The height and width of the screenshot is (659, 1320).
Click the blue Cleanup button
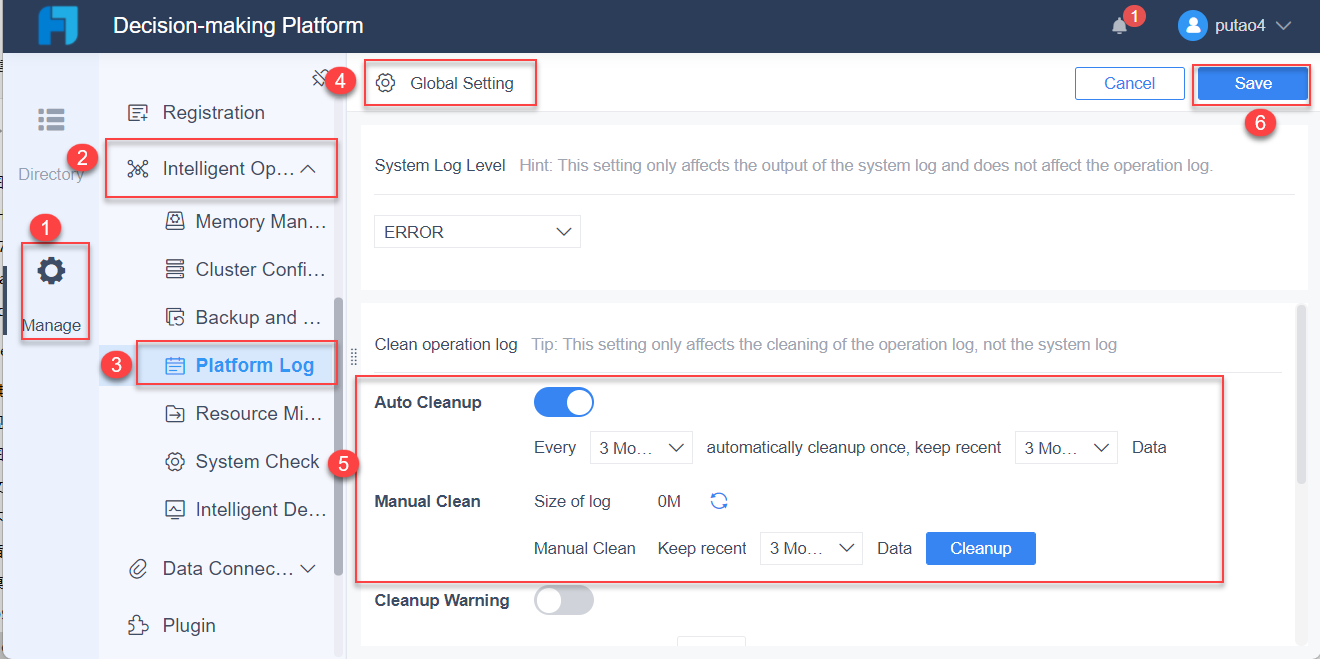[x=981, y=548]
